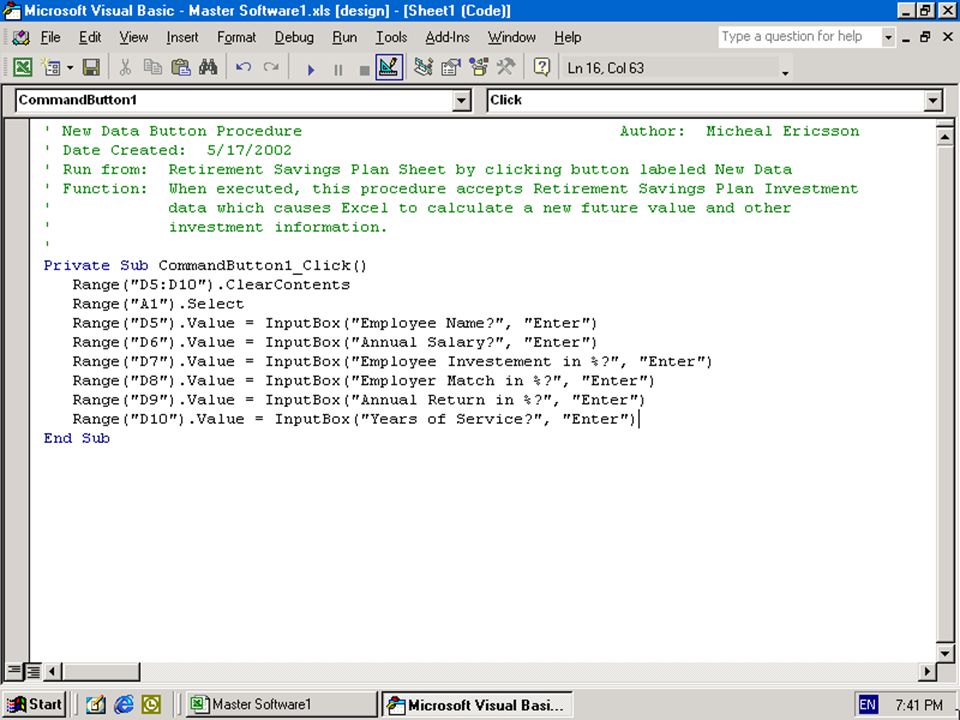Click horizontal scrollbar left arrow
Viewport: 960px width, 720px height.
pyautogui.click(x=52, y=672)
